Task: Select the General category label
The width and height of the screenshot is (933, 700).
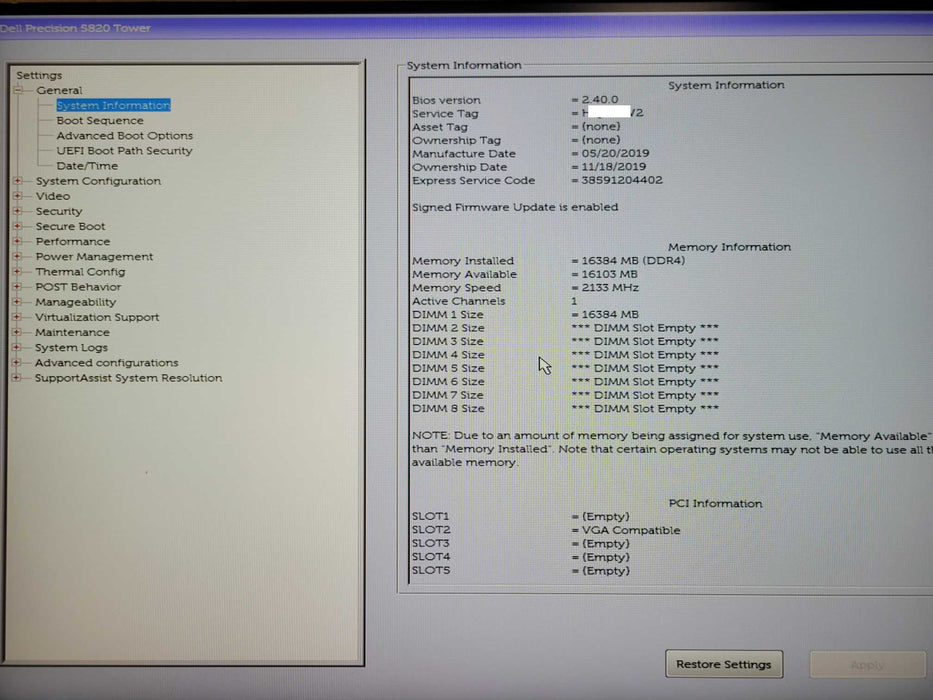Action: pyautogui.click(x=59, y=90)
